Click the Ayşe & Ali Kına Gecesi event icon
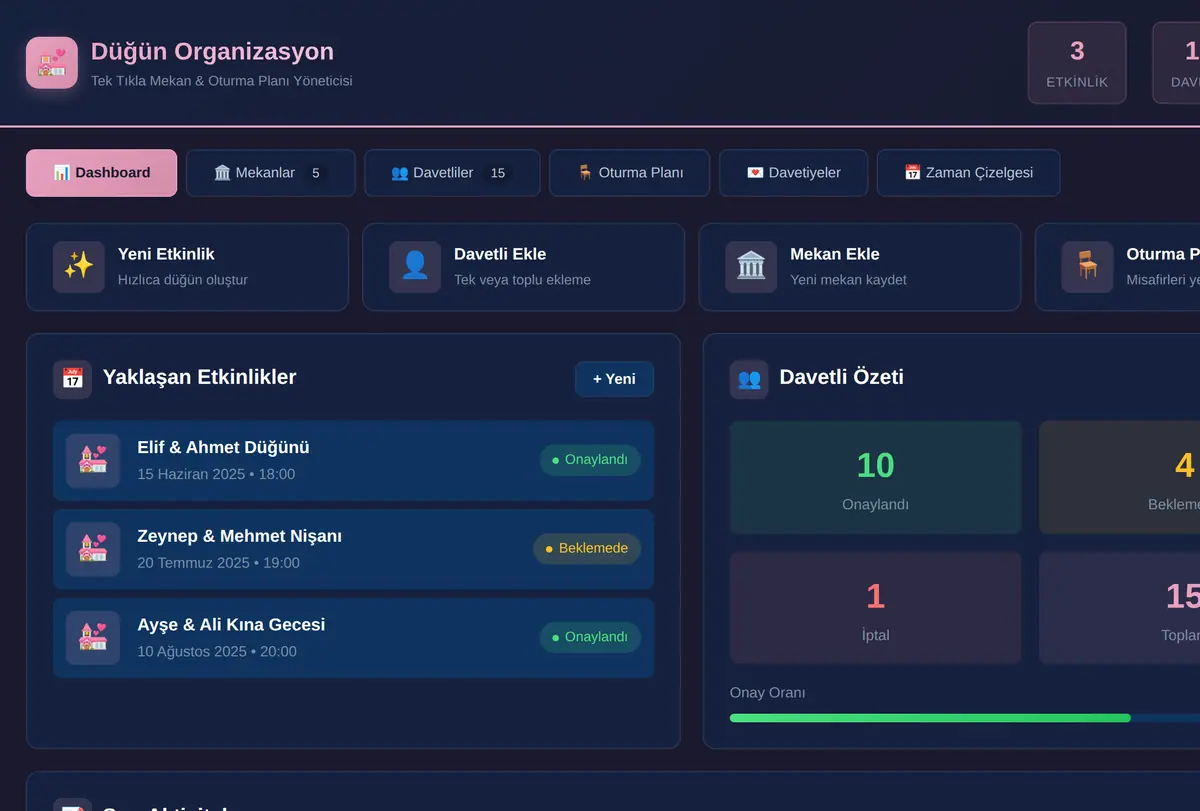The image size is (1200, 811). [x=93, y=638]
